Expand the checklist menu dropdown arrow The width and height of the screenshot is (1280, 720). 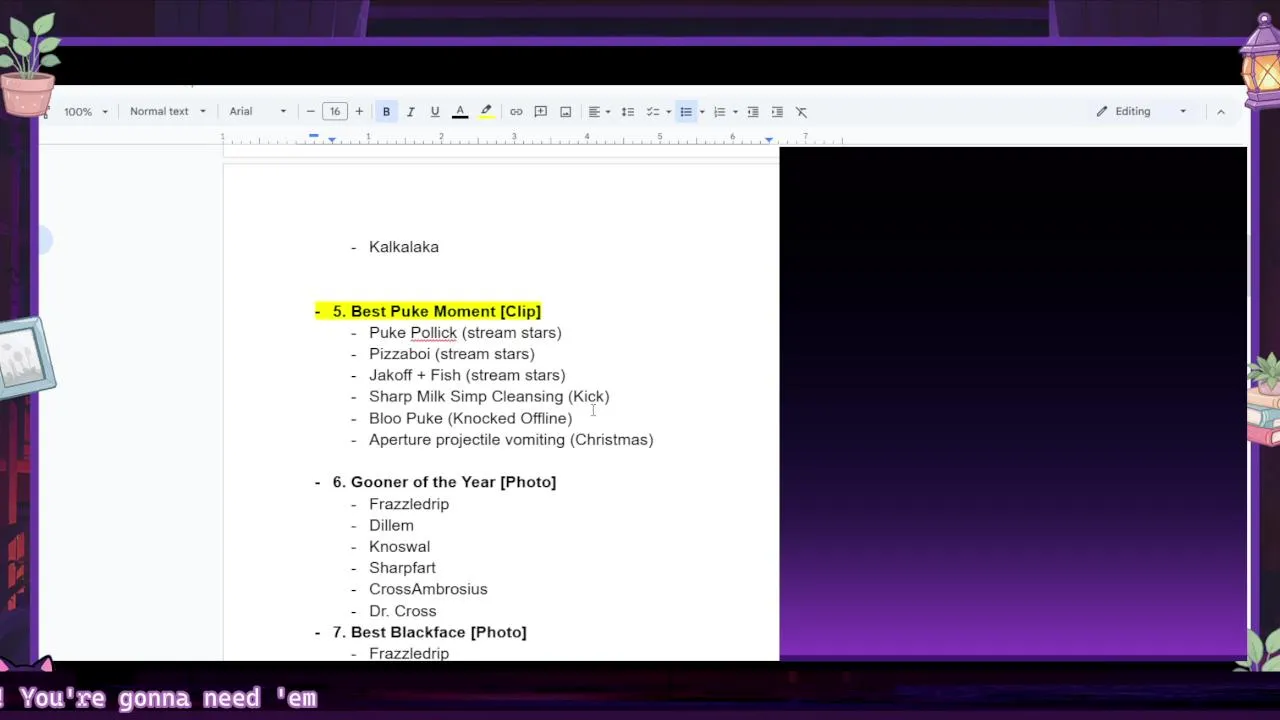668,111
